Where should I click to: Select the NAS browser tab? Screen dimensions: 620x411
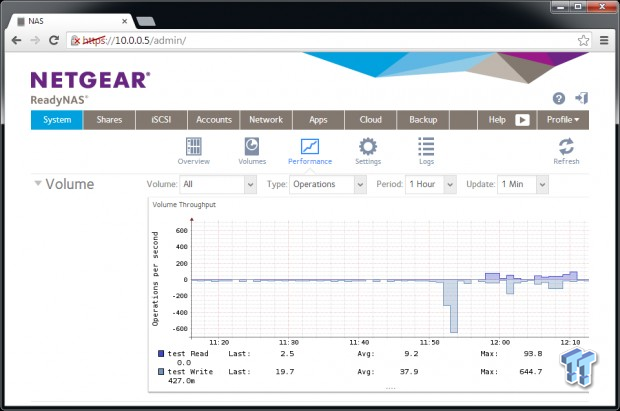pos(71,21)
